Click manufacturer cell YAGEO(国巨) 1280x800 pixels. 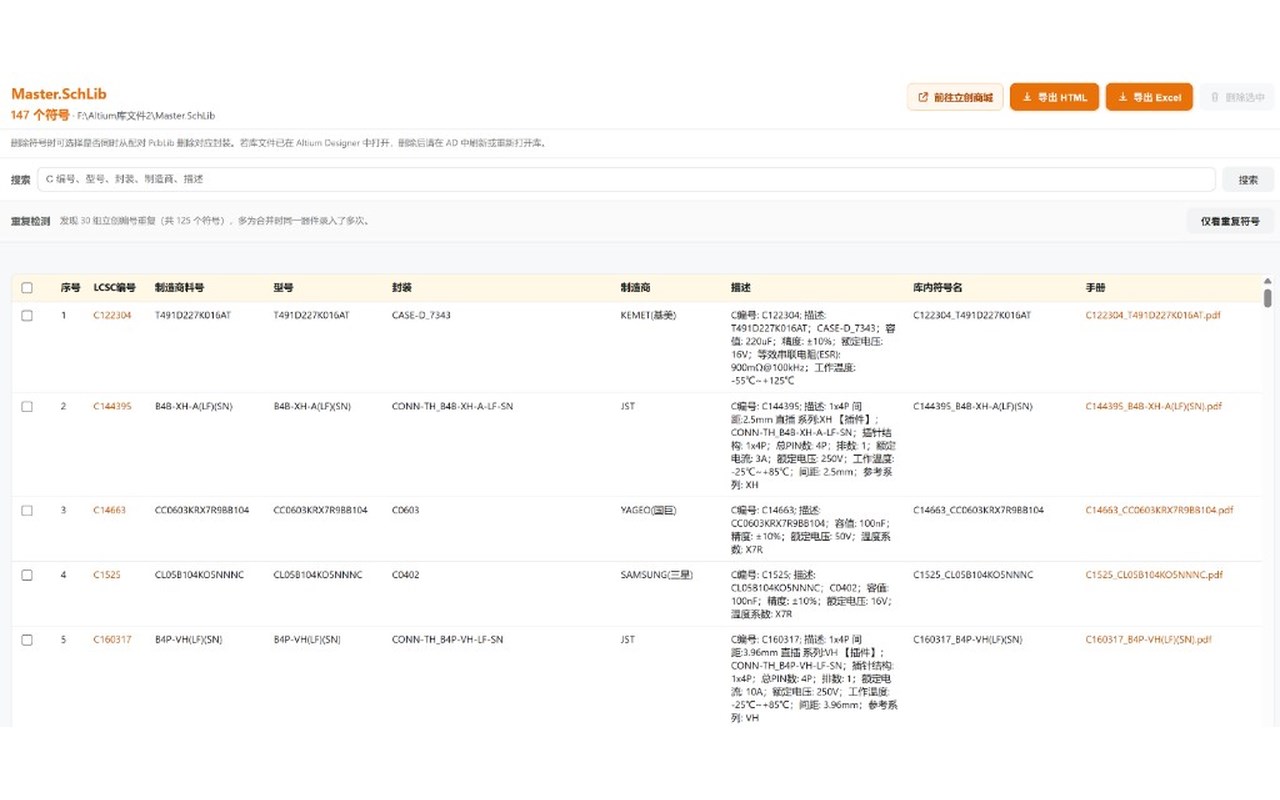click(648, 510)
